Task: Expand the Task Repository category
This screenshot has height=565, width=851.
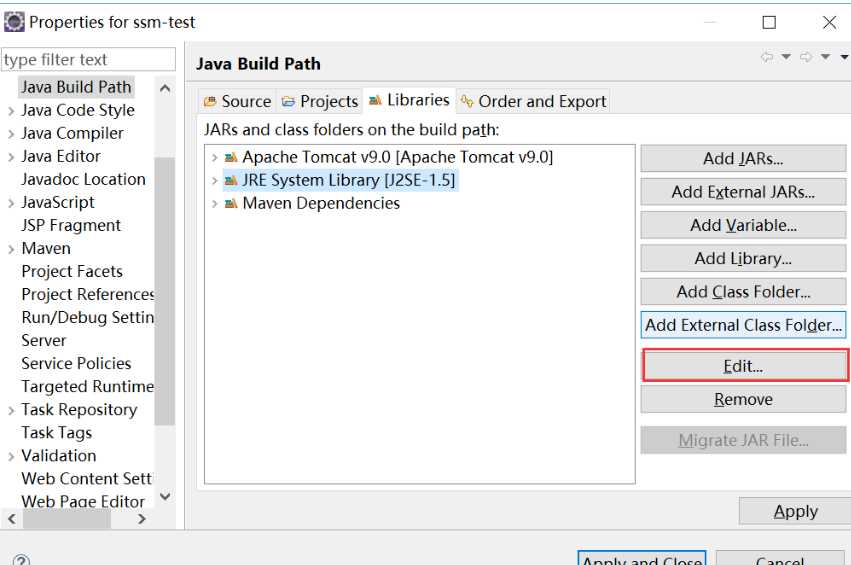Action: click(11, 409)
